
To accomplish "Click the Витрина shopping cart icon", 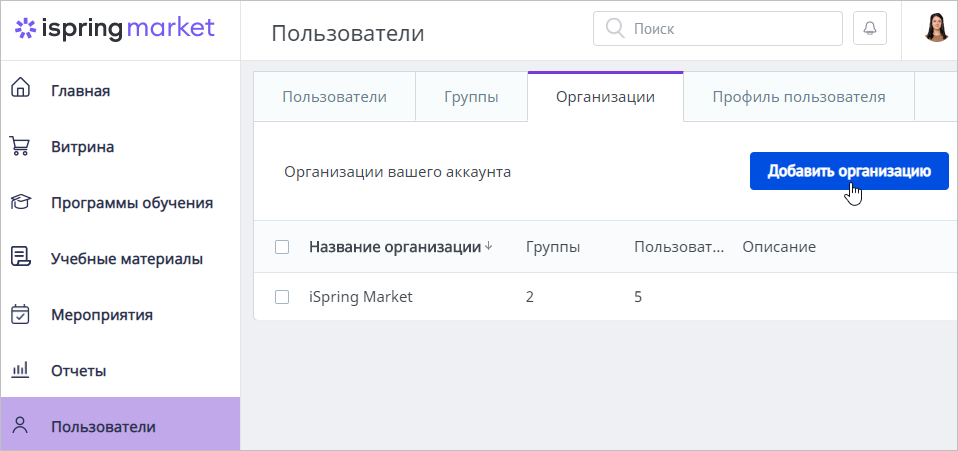I will (x=20, y=147).
